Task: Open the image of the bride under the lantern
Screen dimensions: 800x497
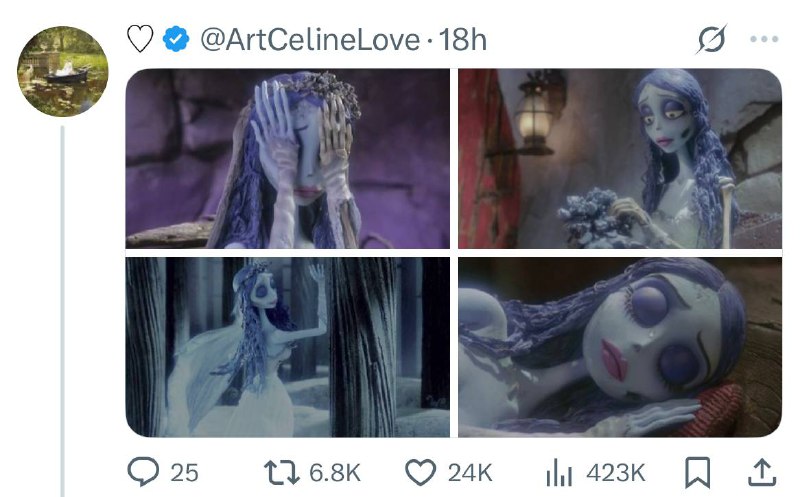Action: (x=620, y=158)
